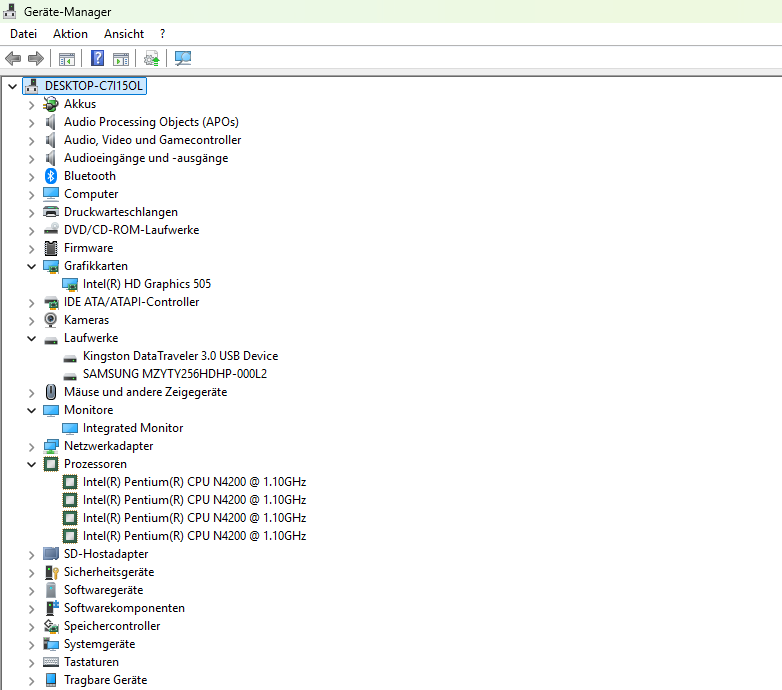Click the Mäuse und andere Zeigegeräte mouse icon
This screenshot has height=690, width=782.
pos(51,392)
